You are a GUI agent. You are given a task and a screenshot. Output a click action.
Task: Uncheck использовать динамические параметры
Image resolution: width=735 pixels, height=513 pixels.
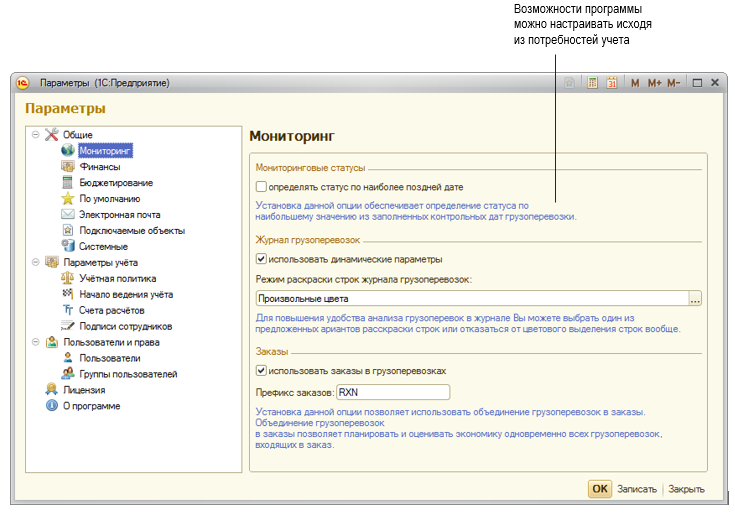[261, 259]
